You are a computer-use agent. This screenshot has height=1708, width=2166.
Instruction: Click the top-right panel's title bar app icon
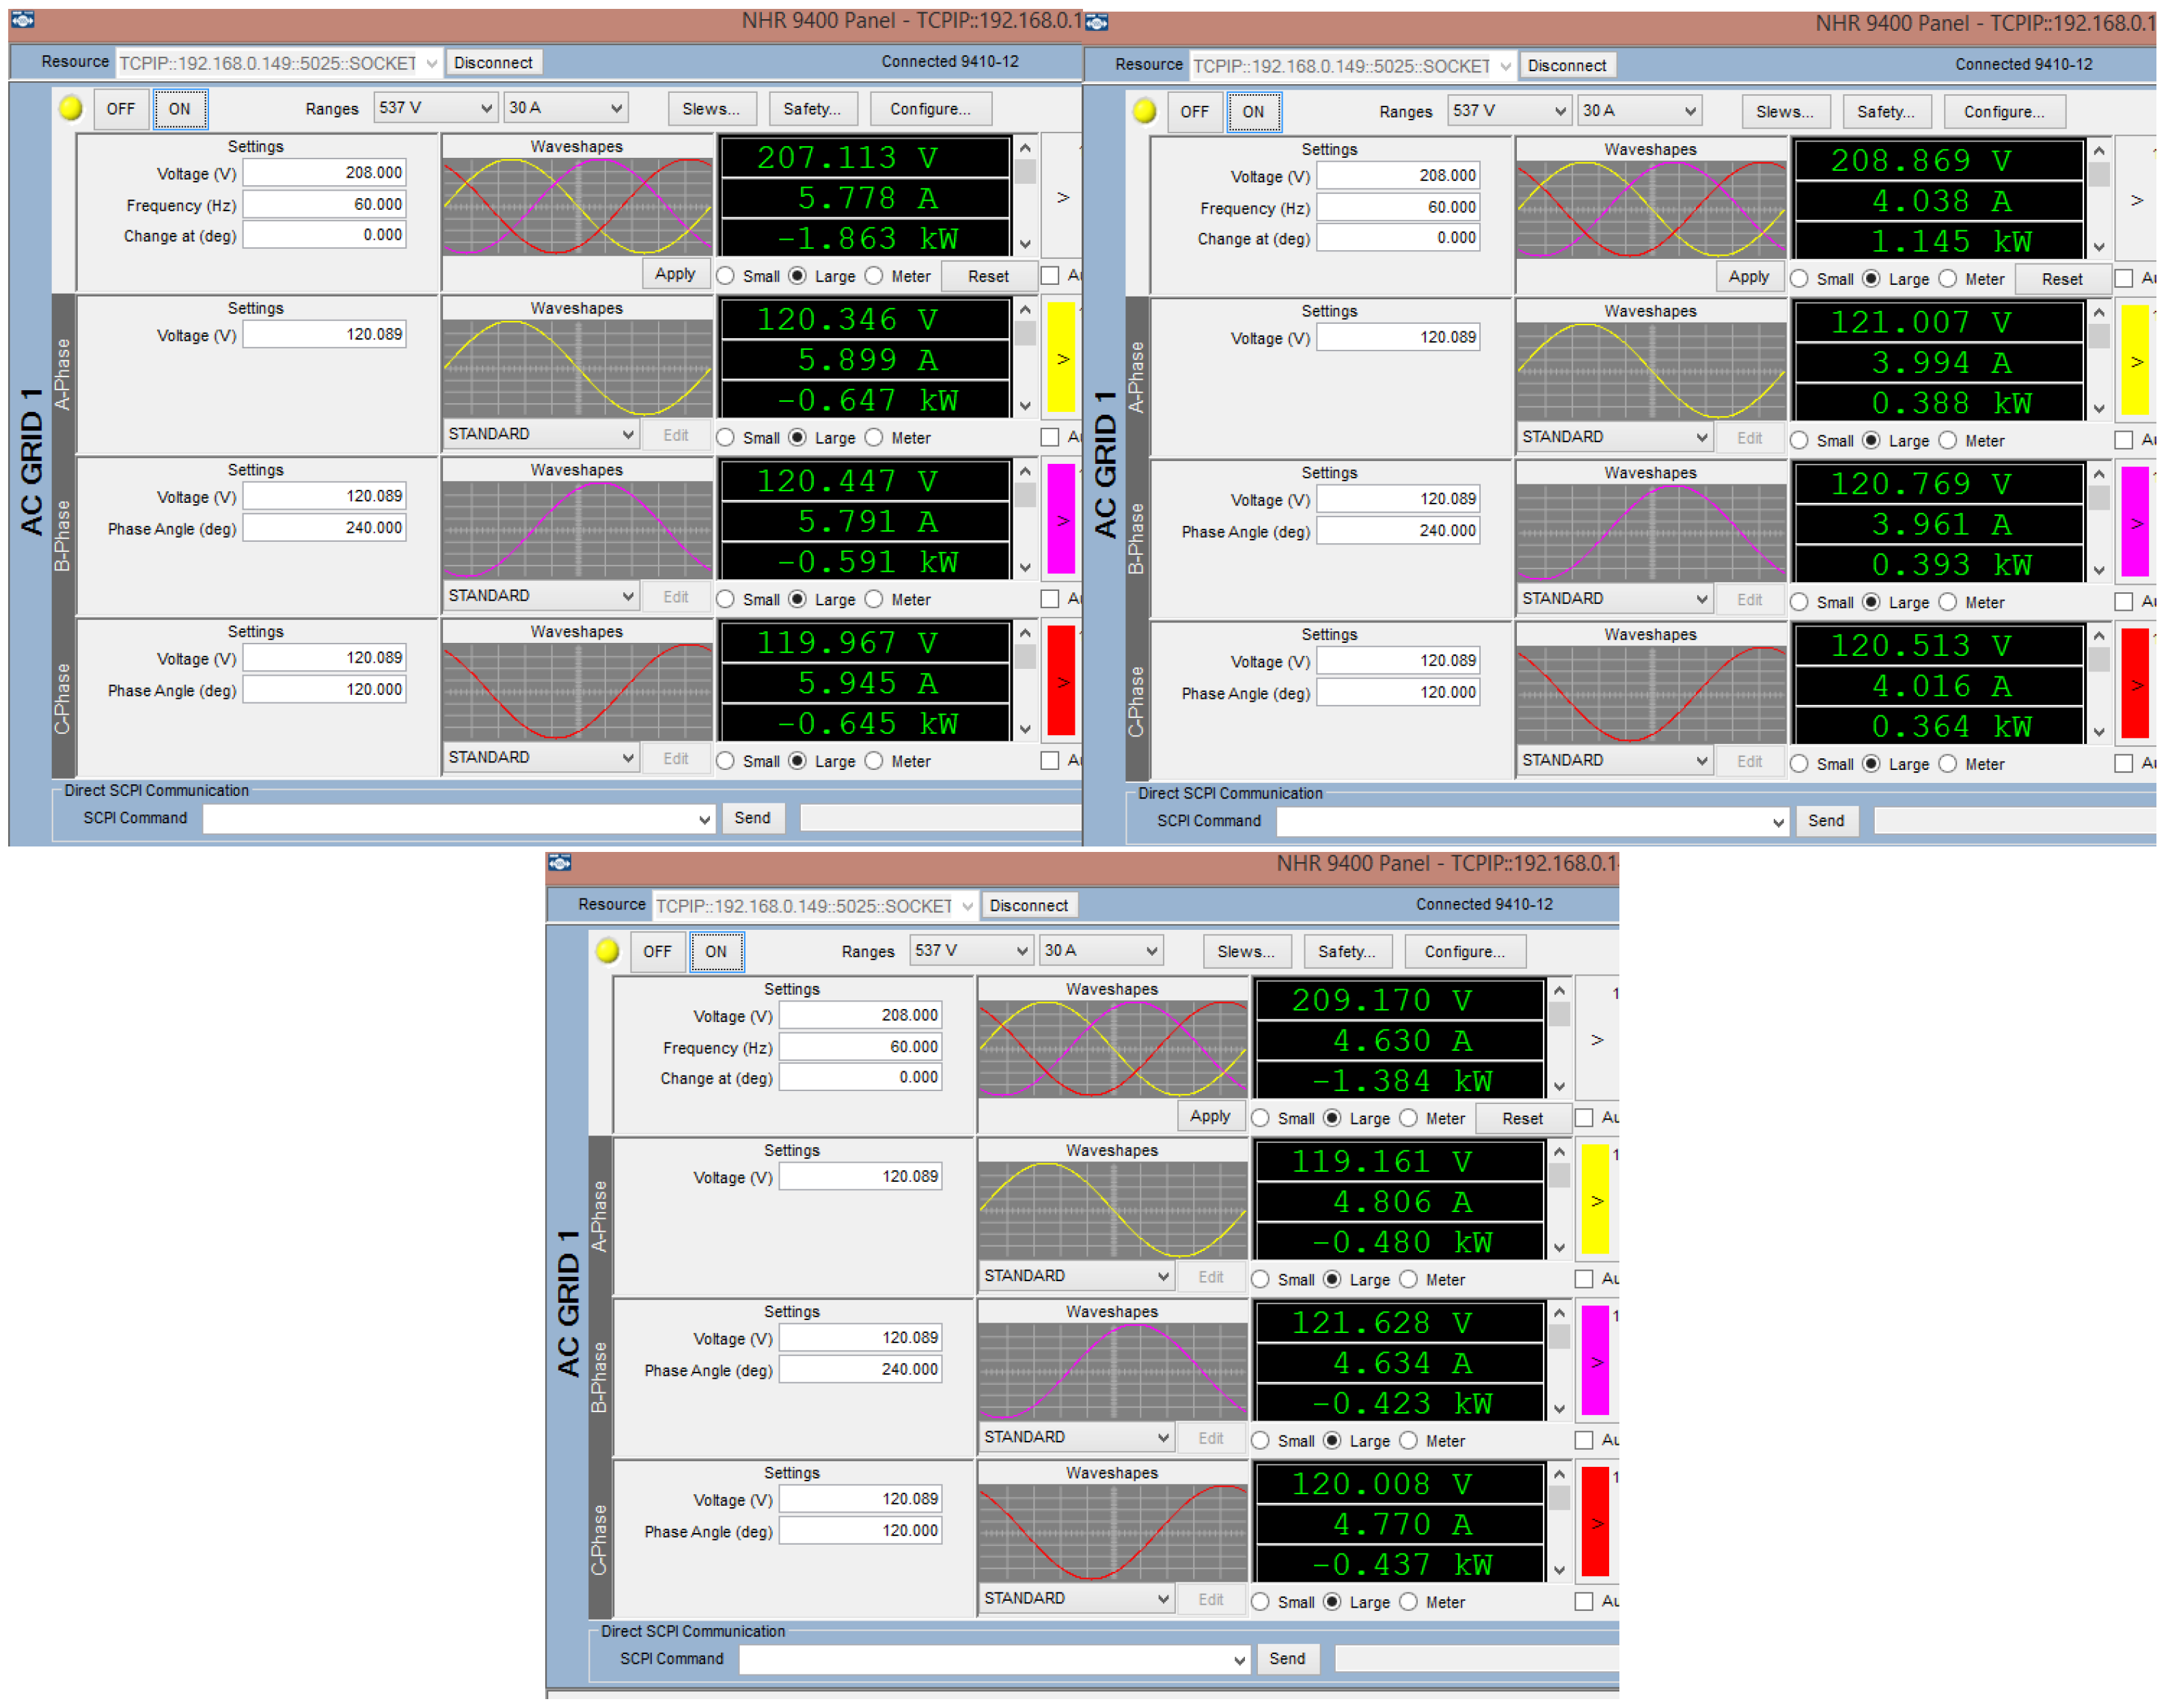[1097, 22]
